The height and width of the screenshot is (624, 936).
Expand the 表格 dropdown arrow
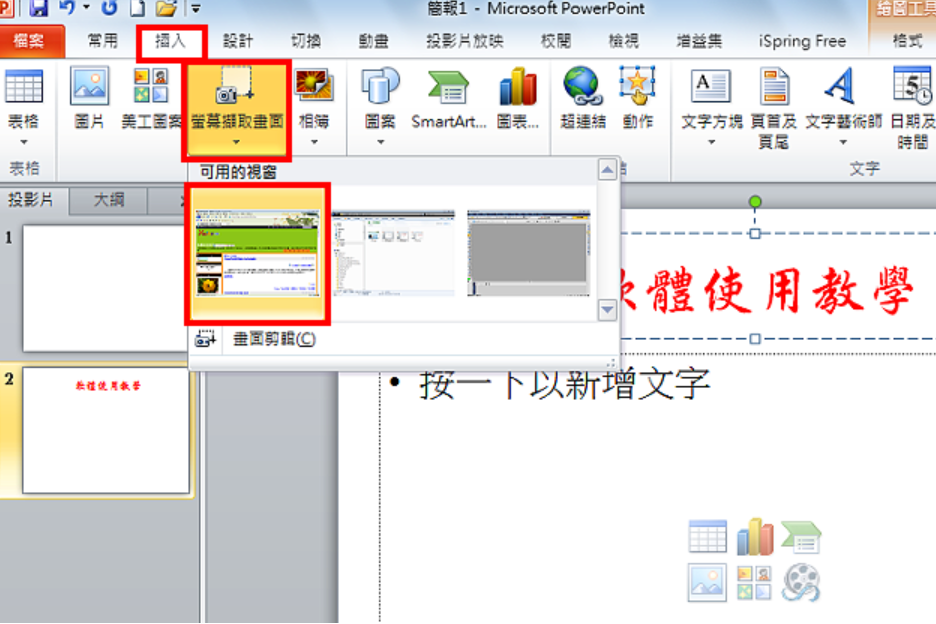pos(24,142)
